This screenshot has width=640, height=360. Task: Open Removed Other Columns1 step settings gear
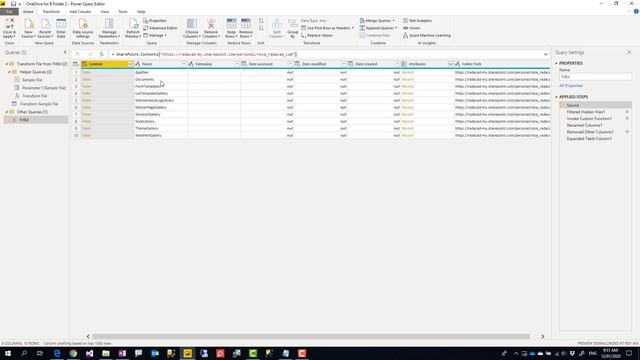(627, 132)
